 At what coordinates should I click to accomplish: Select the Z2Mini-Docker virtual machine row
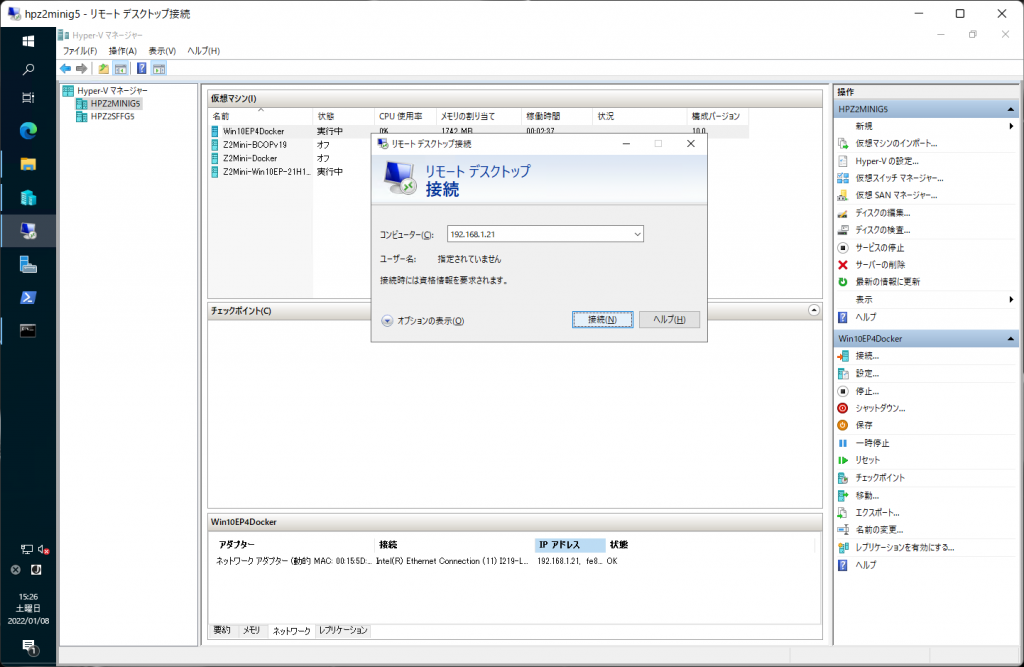(291, 158)
